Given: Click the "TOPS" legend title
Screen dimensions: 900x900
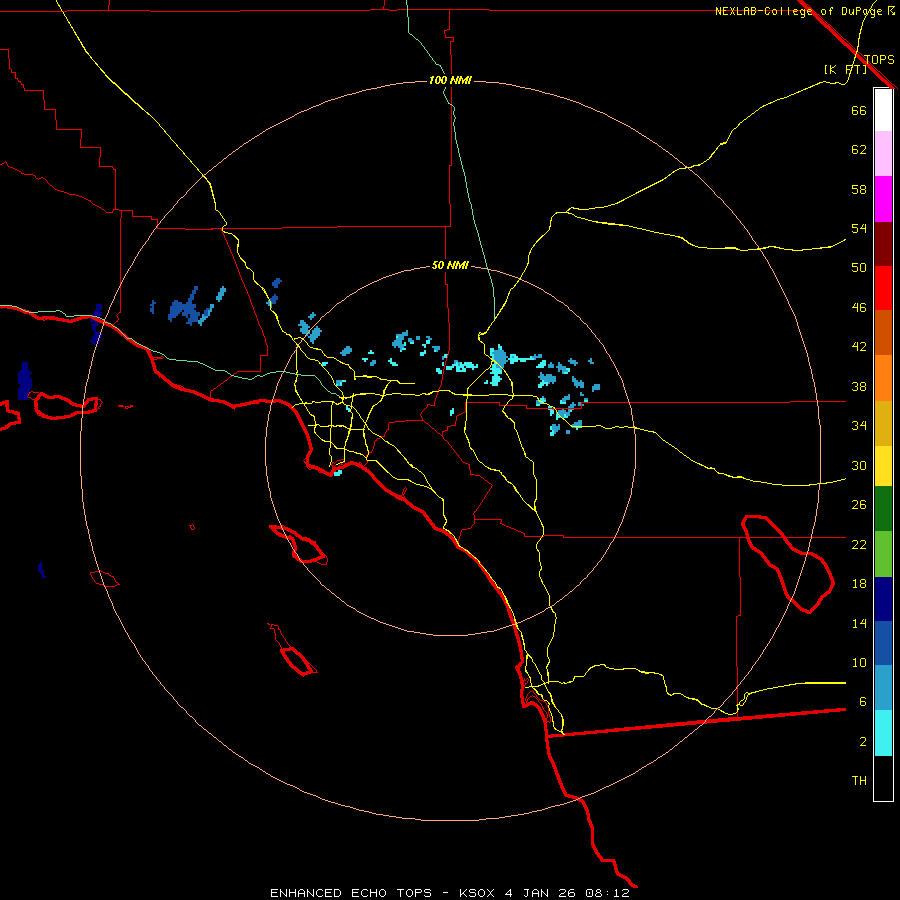Looking at the screenshot, I should click(x=879, y=59).
